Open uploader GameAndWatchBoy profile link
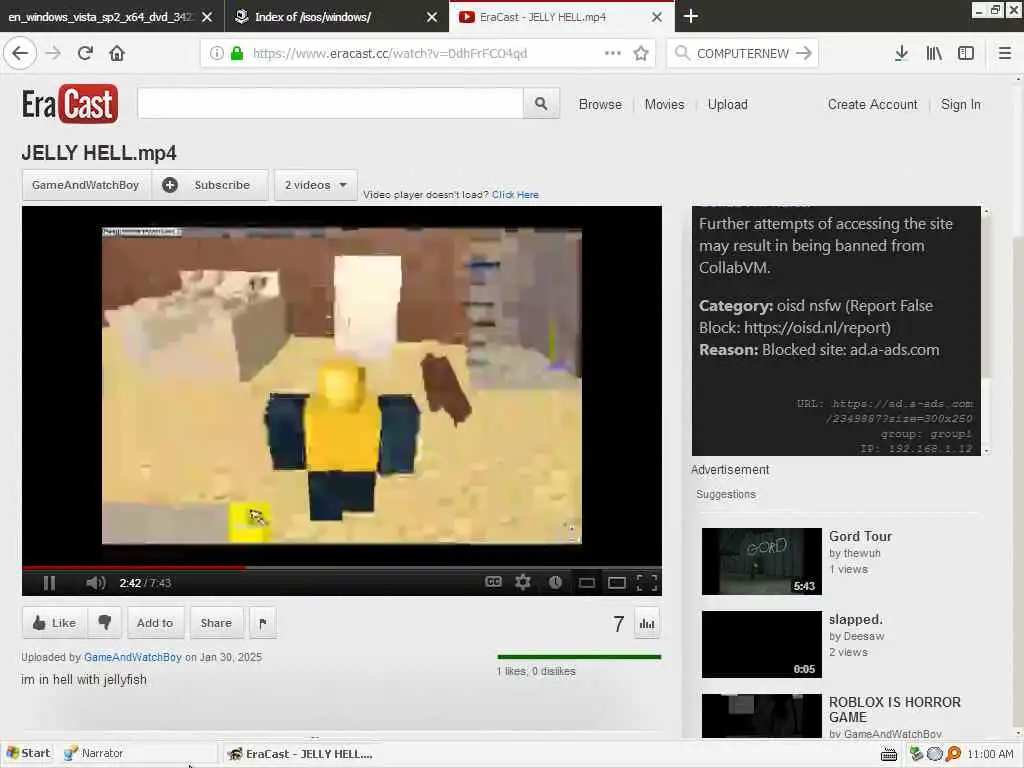The image size is (1024, 768). coord(133,657)
